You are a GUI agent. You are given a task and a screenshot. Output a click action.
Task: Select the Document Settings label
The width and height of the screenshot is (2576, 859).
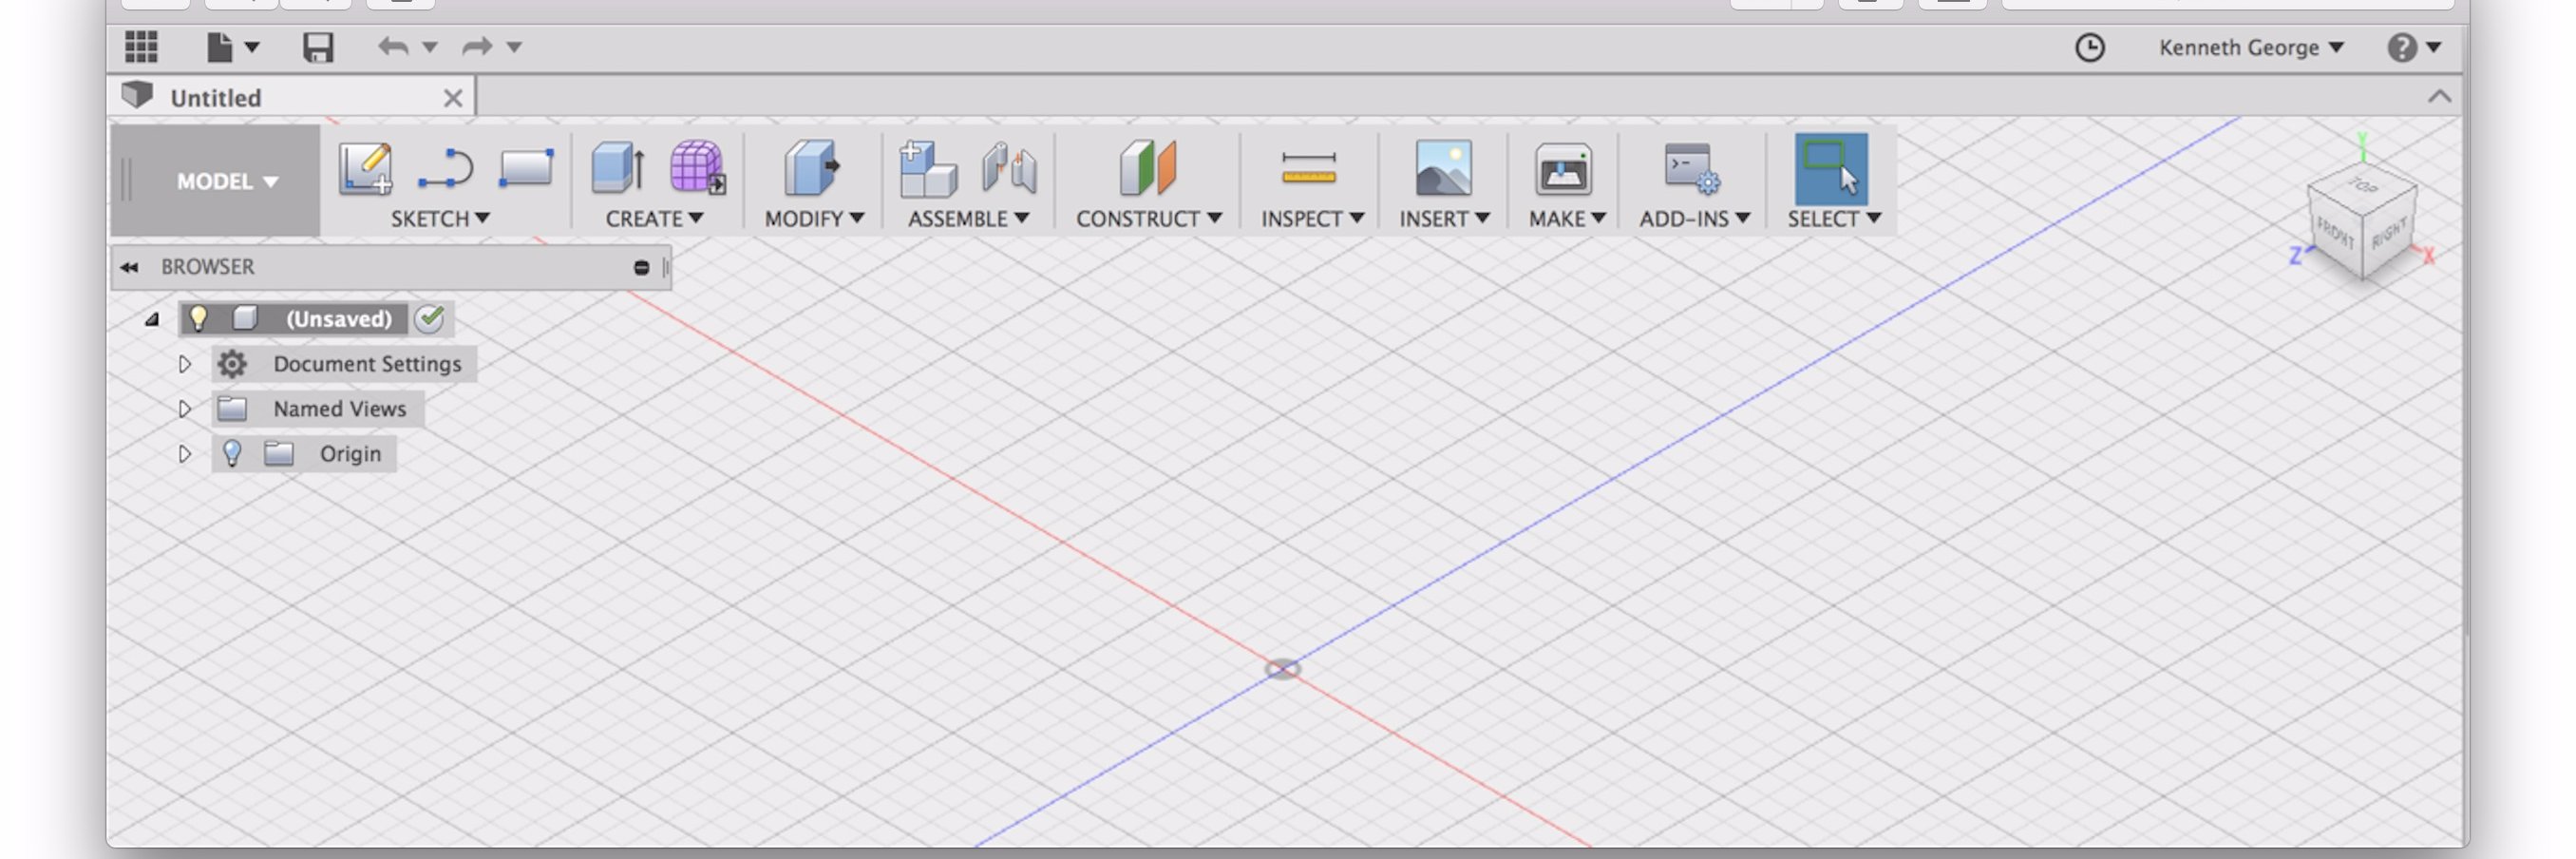coord(367,364)
